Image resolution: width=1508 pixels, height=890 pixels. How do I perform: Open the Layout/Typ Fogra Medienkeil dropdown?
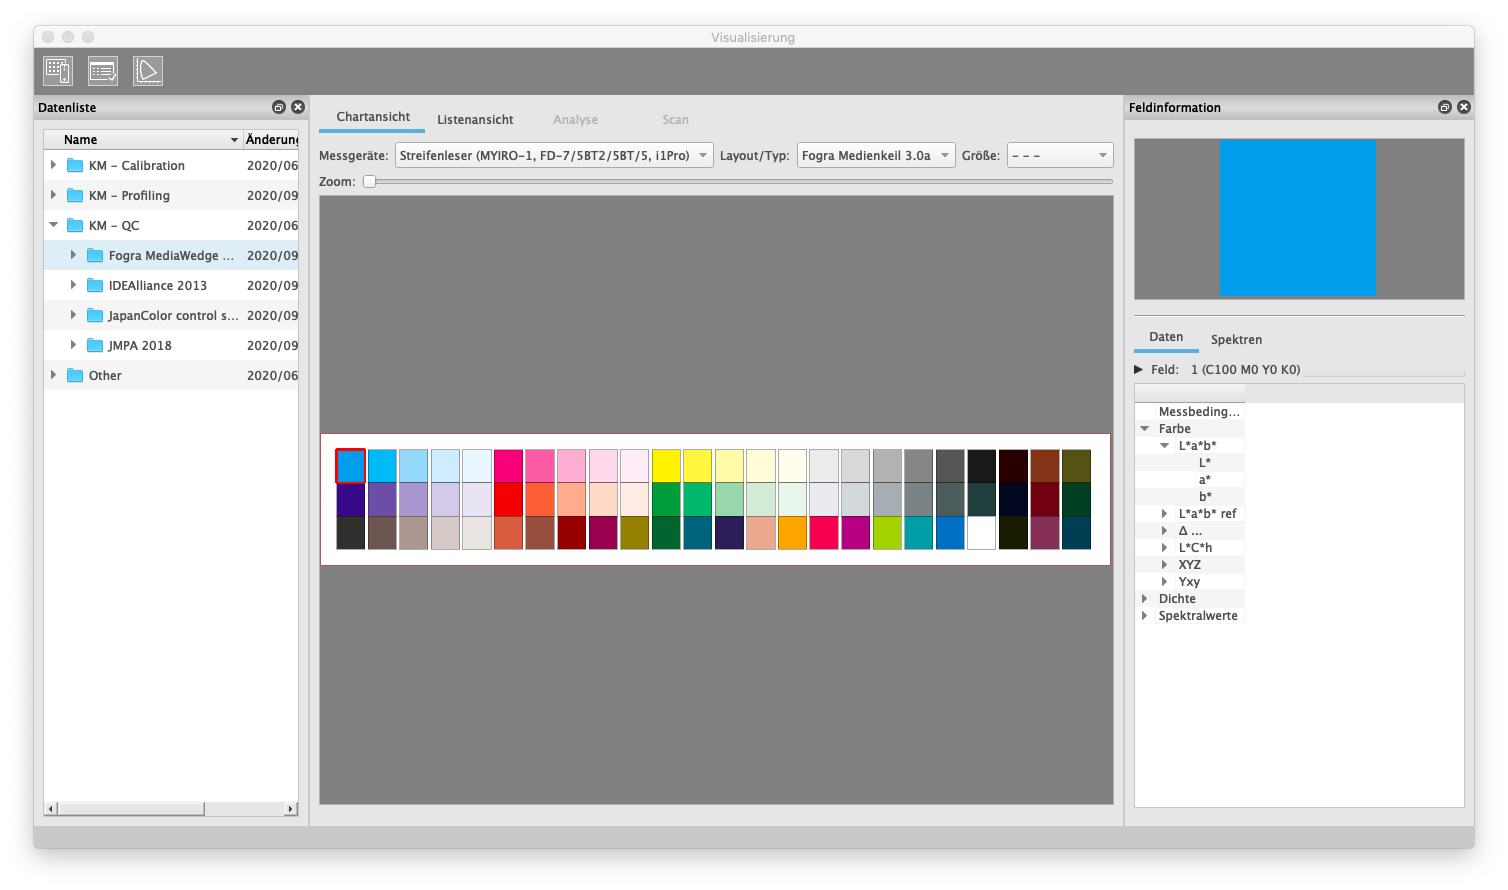pyautogui.click(x=876, y=155)
